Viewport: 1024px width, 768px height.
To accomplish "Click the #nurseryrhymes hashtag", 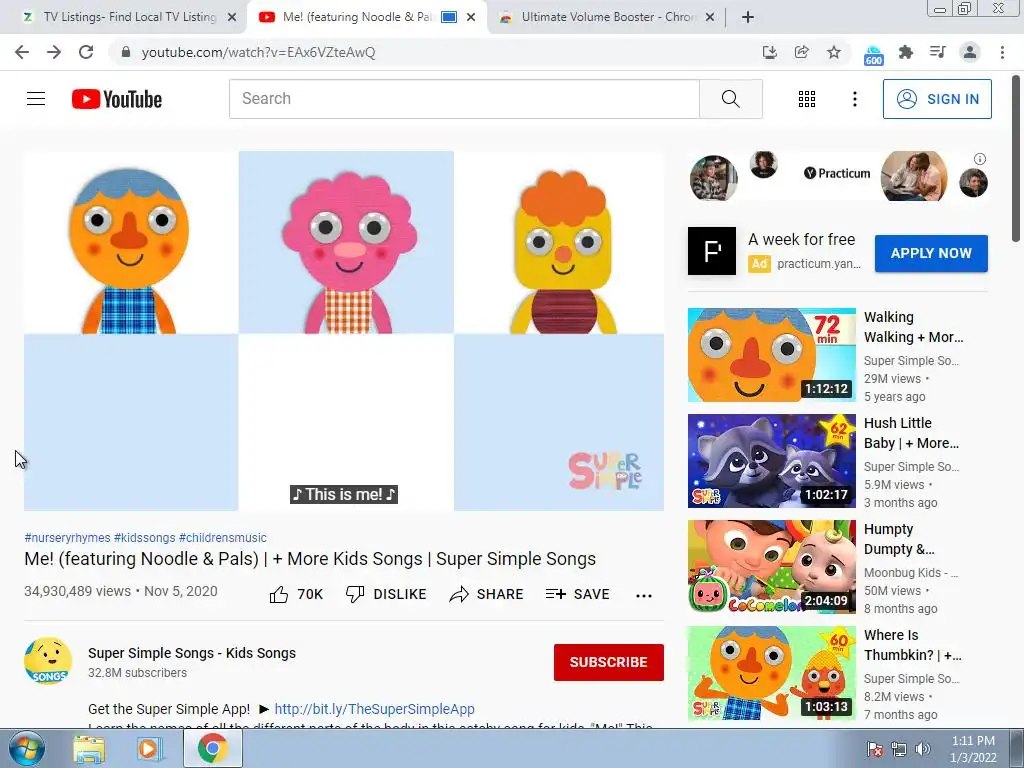I will (67, 537).
